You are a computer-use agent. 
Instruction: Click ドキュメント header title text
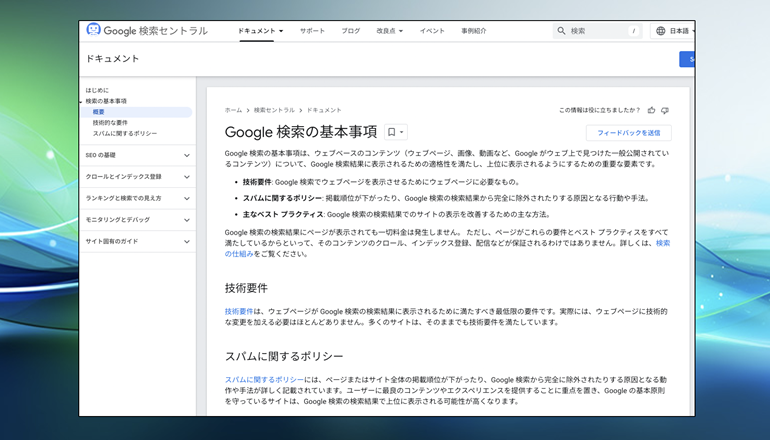[x=112, y=58]
